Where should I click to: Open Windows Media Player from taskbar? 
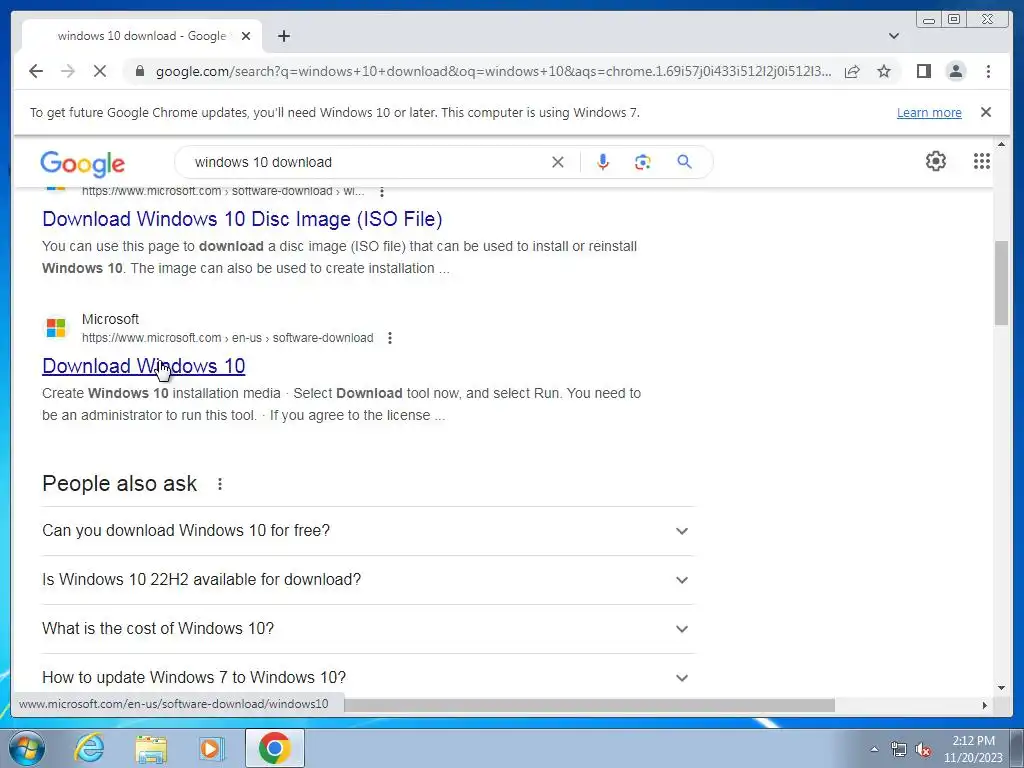coord(212,748)
